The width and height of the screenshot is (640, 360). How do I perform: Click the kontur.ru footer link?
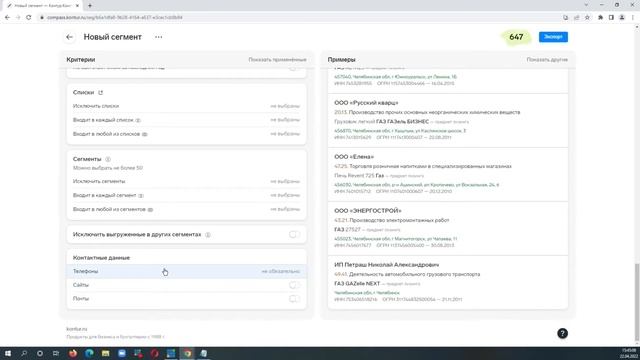tap(77, 329)
